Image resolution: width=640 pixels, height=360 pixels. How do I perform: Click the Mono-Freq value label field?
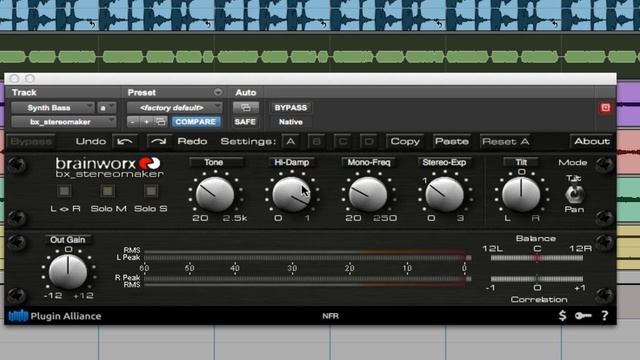click(x=369, y=162)
